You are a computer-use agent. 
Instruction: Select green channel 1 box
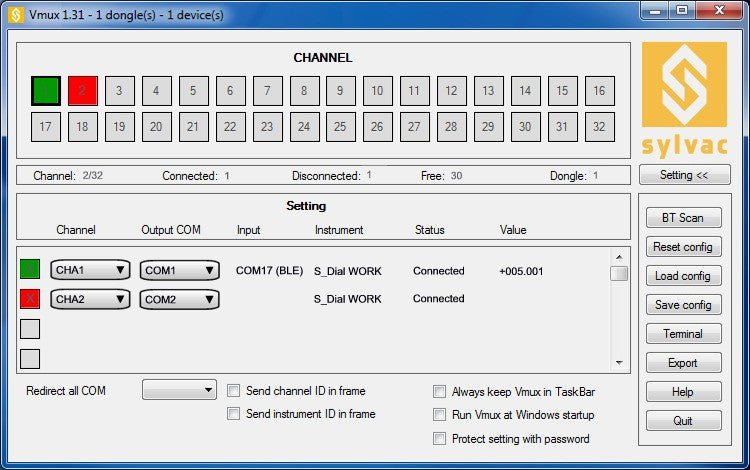coord(45,91)
